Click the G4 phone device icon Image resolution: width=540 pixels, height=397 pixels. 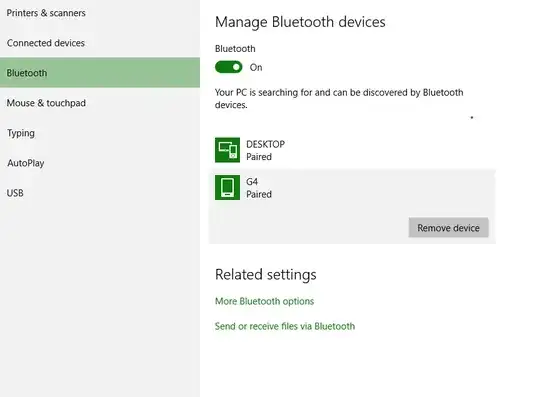pos(227,187)
